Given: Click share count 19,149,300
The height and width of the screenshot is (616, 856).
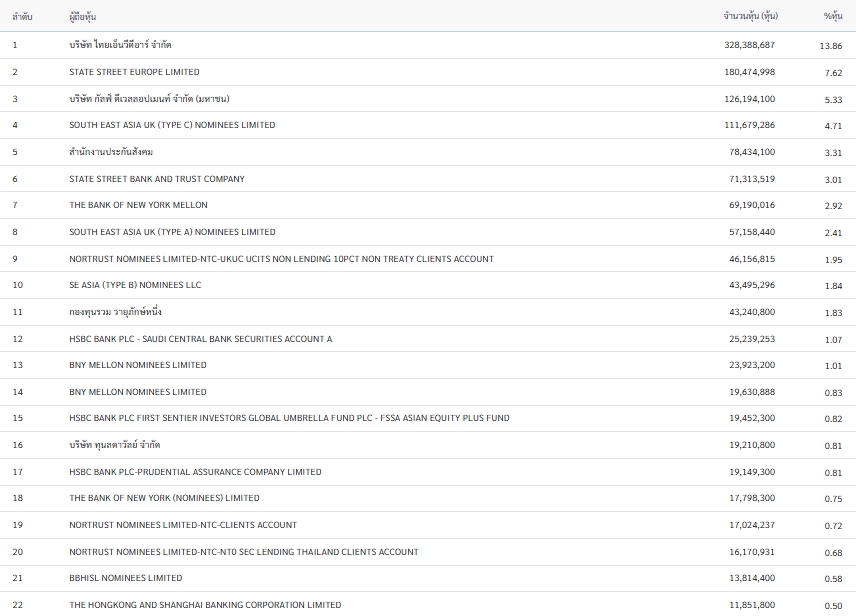Looking at the screenshot, I should click(x=752, y=472).
